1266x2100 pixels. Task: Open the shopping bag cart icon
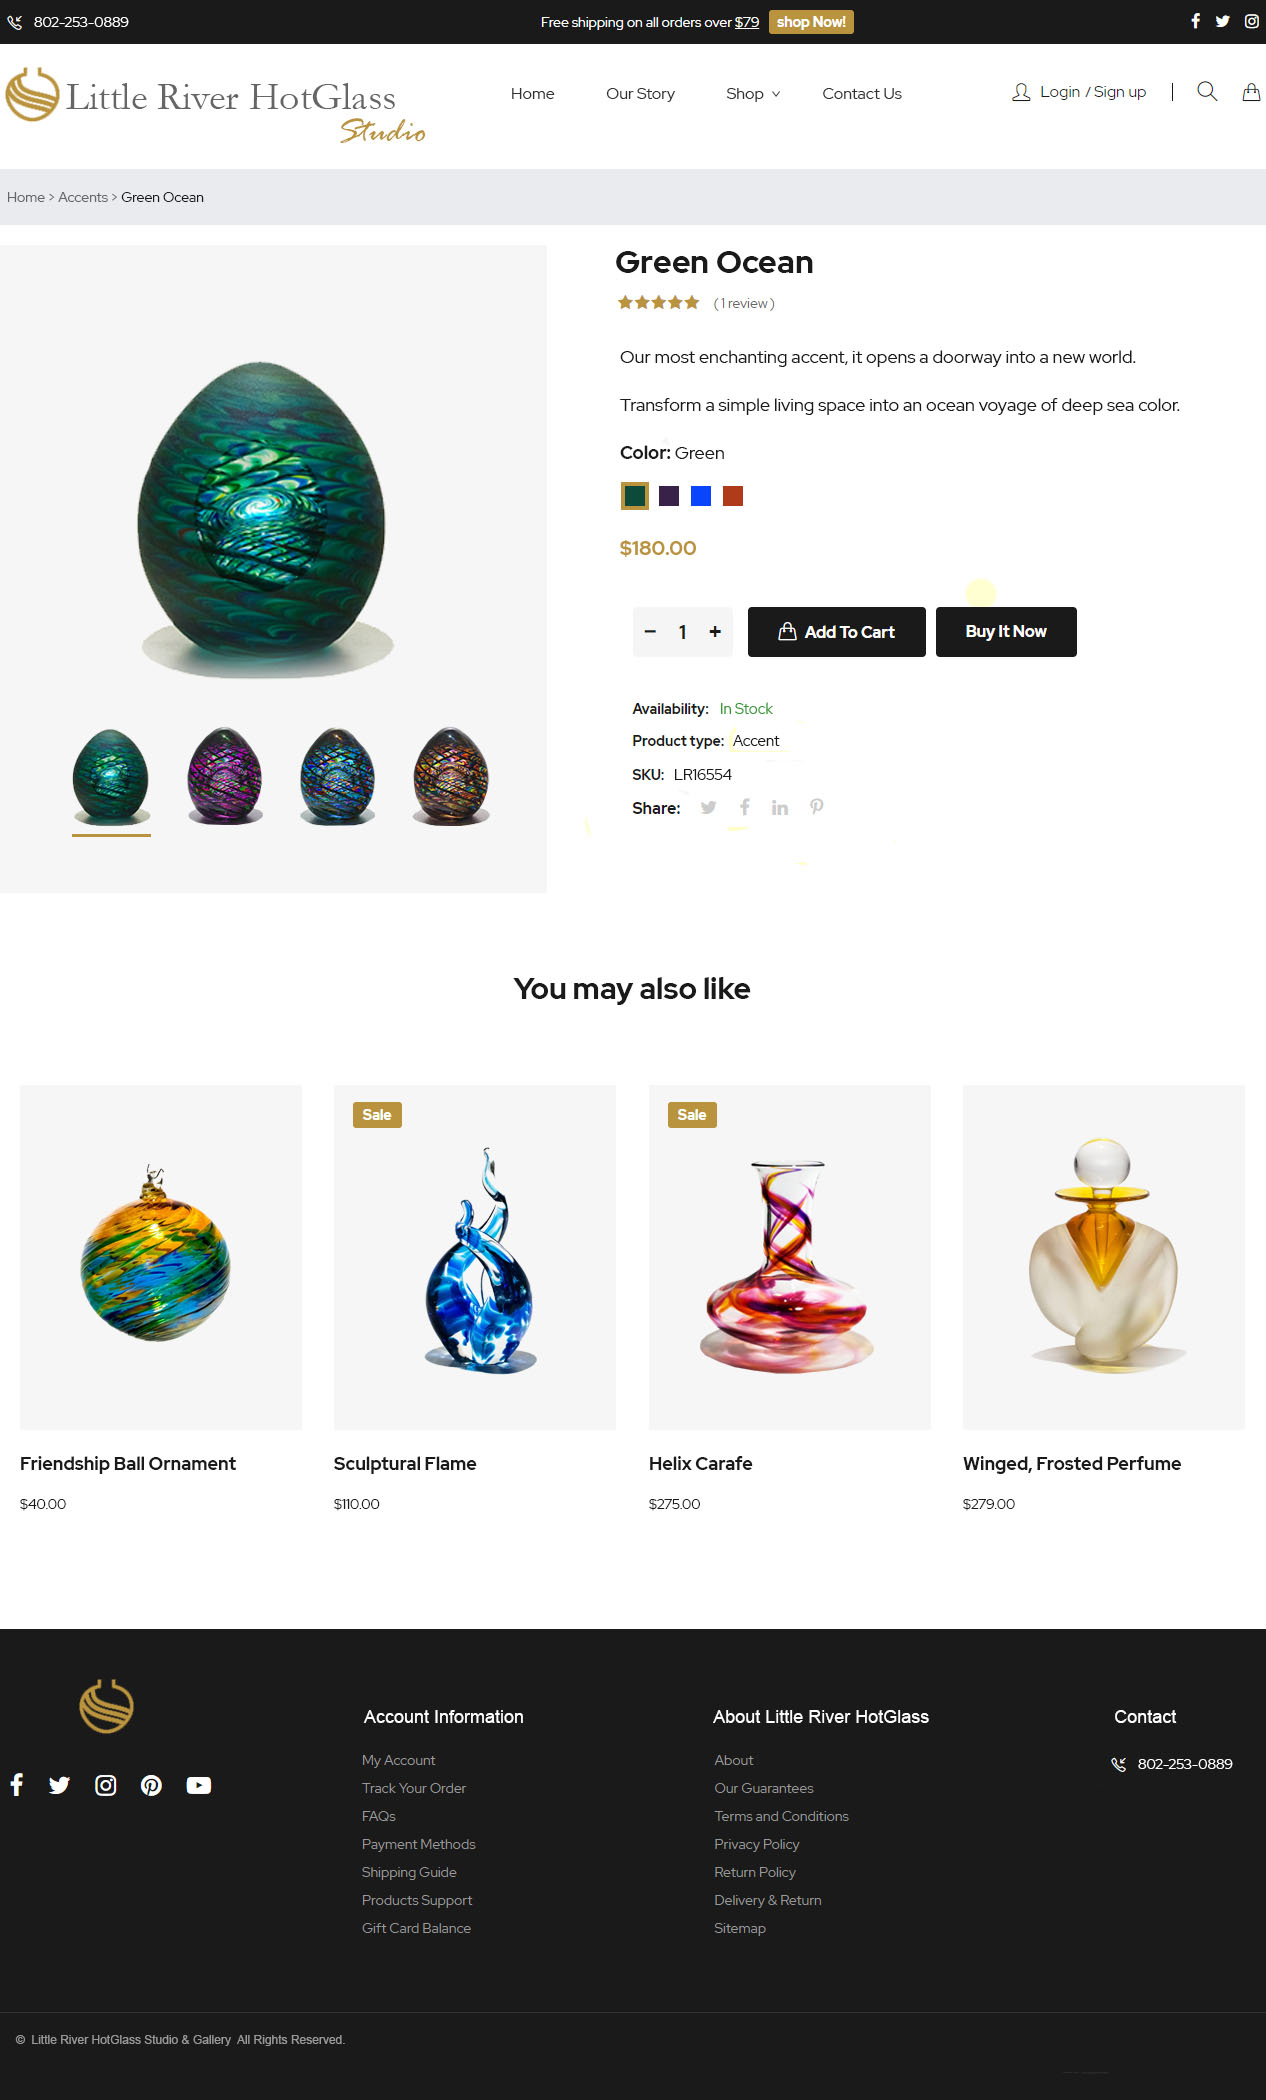pyautogui.click(x=1251, y=92)
